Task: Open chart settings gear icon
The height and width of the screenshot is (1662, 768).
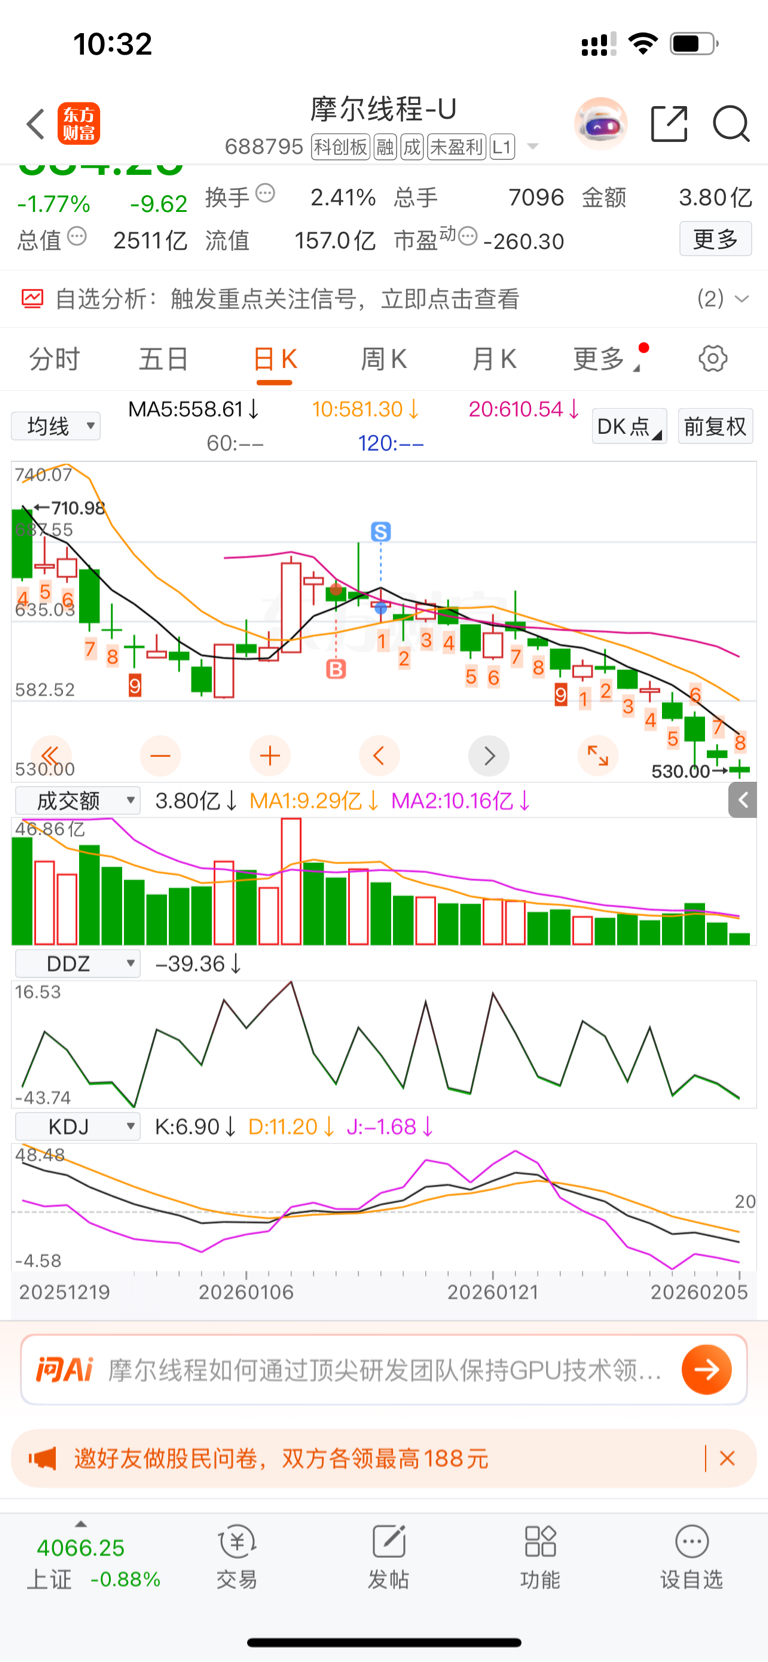Action: (713, 359)
